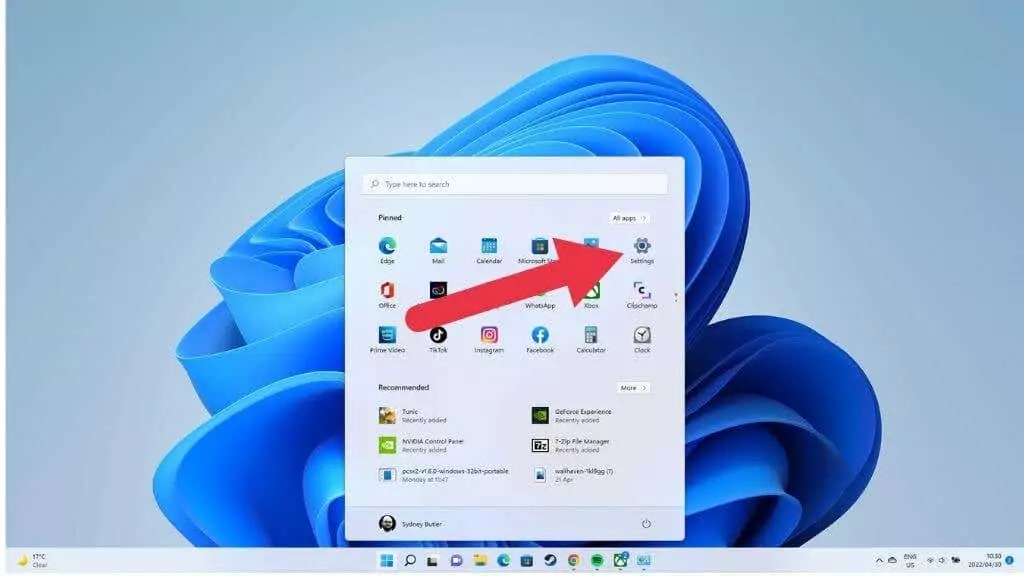Open the network Wi-Fi tray icon
This screenshot has width=1024, height=576.
pos(930,560)
